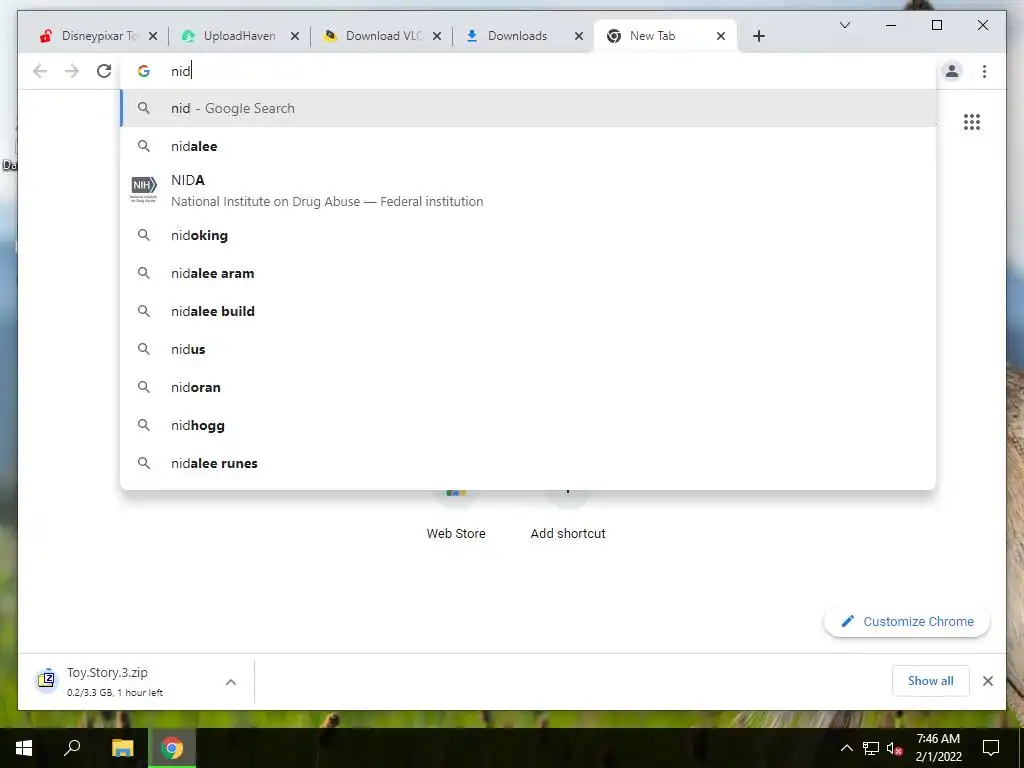This screenshot has width=1024, height=768.
Task: Open the Chrome profile avatar
Action: point(952,71)
